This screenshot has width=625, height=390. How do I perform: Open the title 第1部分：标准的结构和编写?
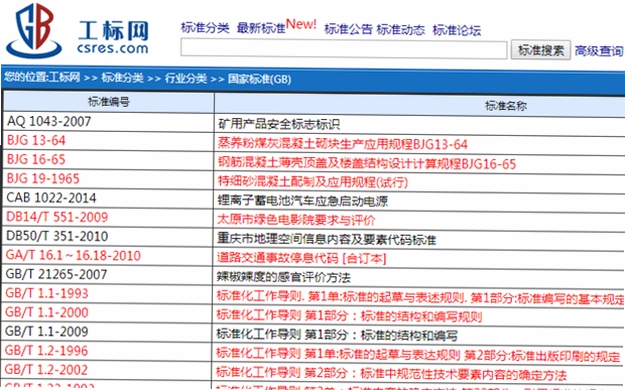337,335
